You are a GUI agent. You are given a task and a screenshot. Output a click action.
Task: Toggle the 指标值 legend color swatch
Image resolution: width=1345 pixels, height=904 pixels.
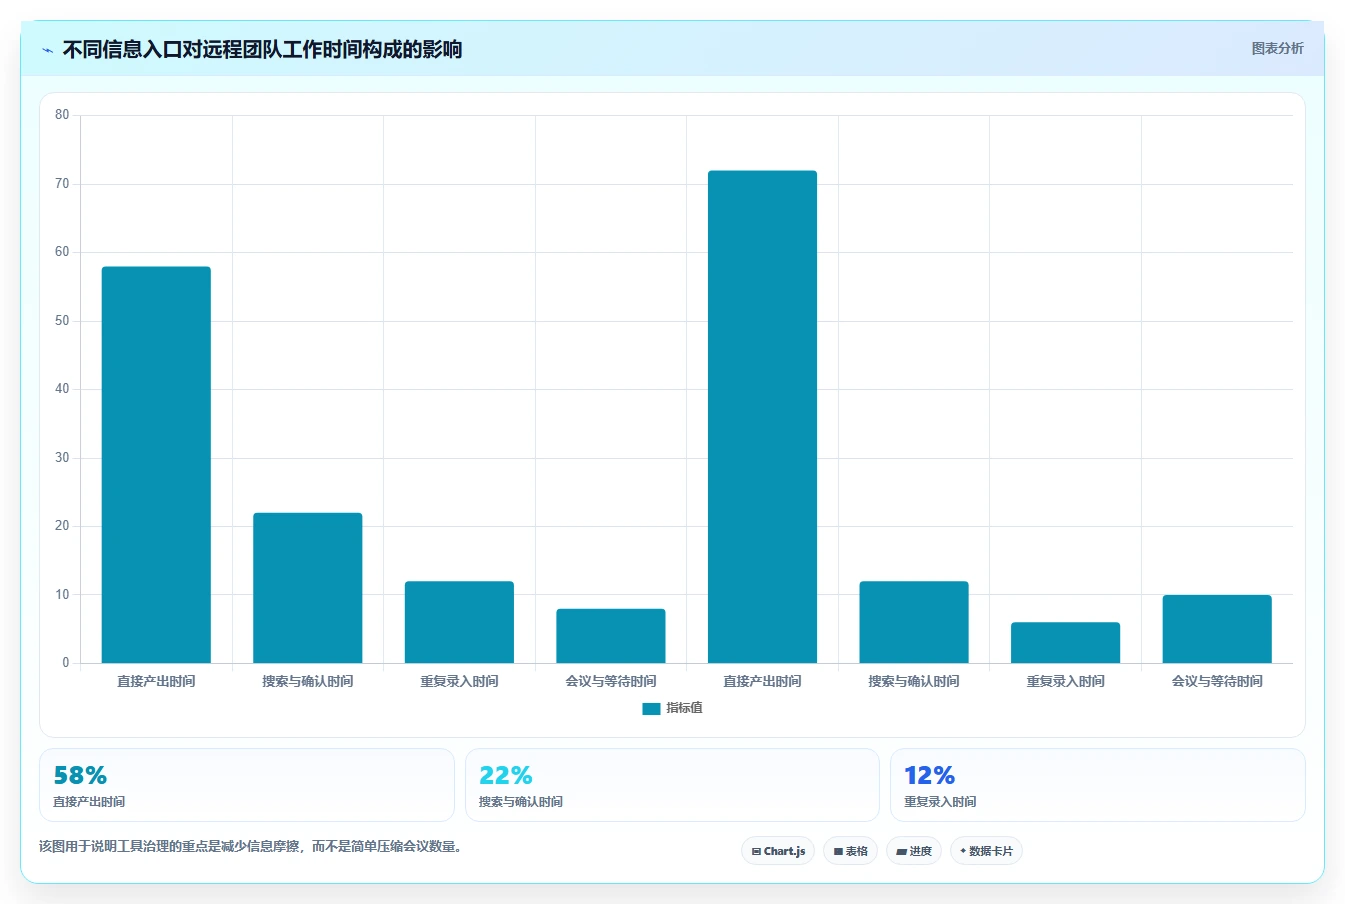(651, 708)
